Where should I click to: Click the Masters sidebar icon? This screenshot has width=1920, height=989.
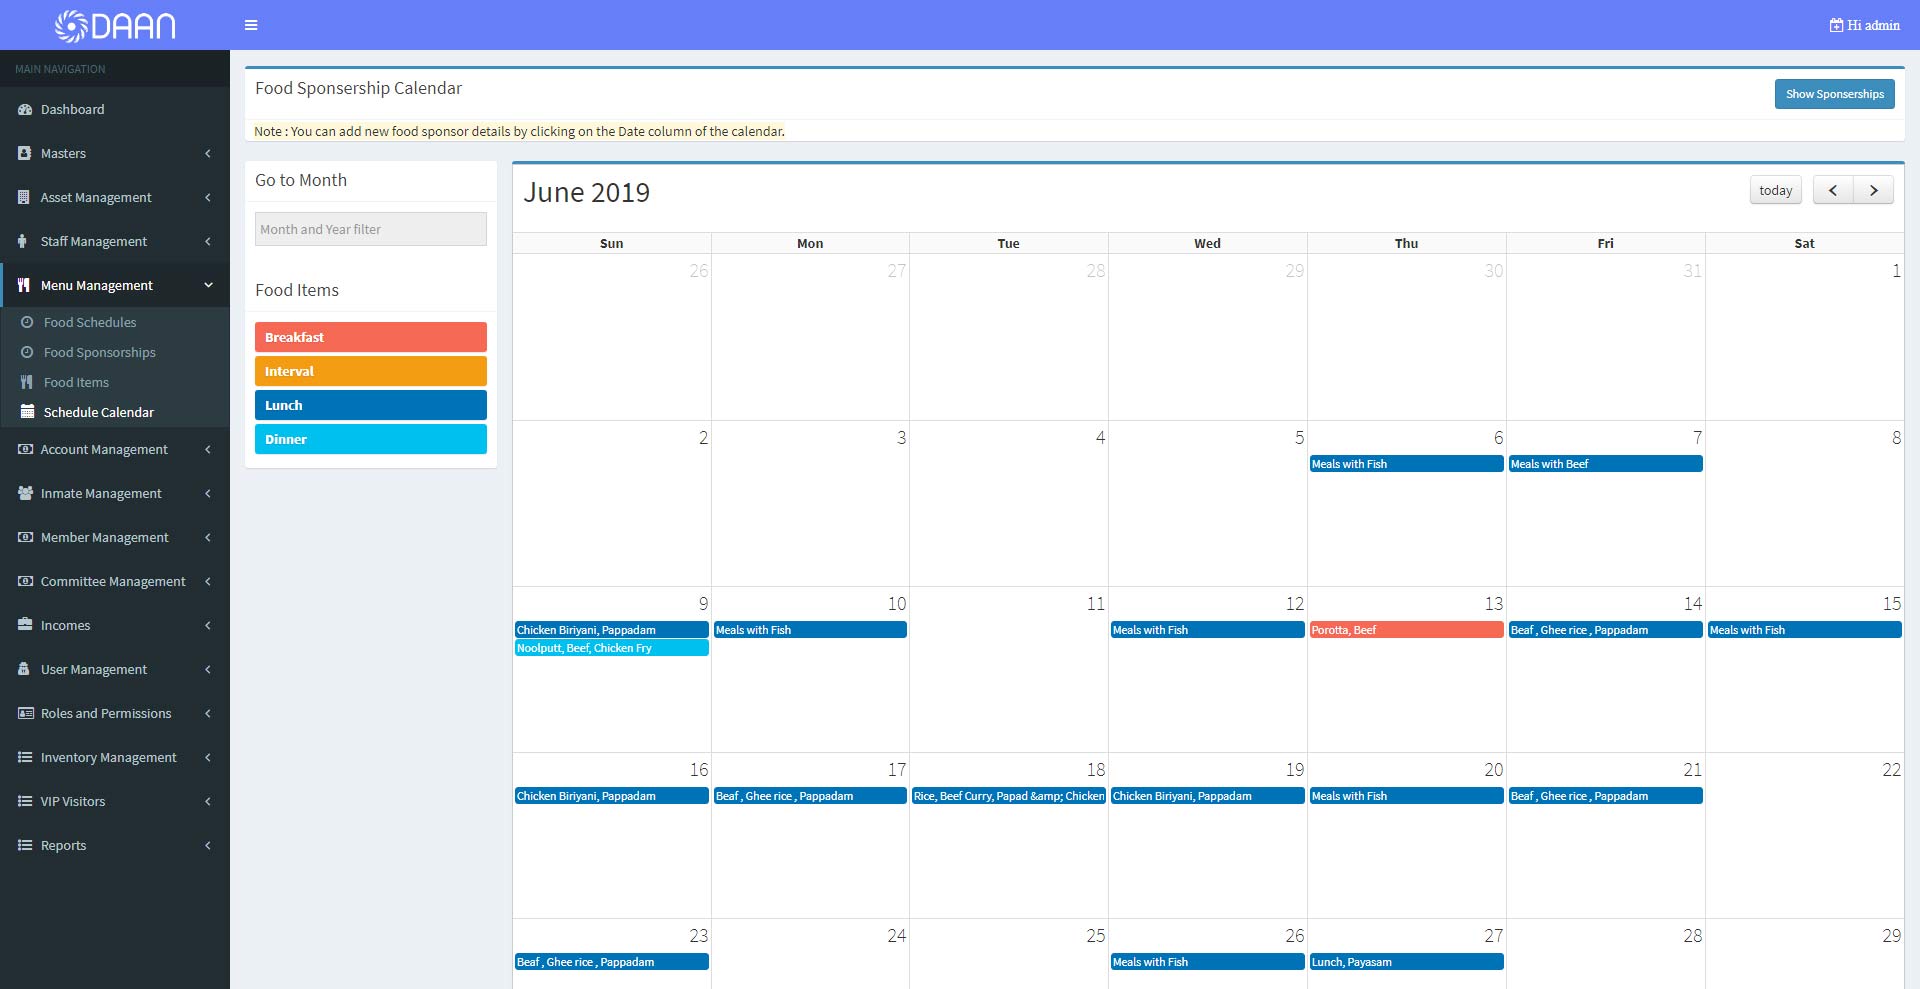click(x=25, y=153)
